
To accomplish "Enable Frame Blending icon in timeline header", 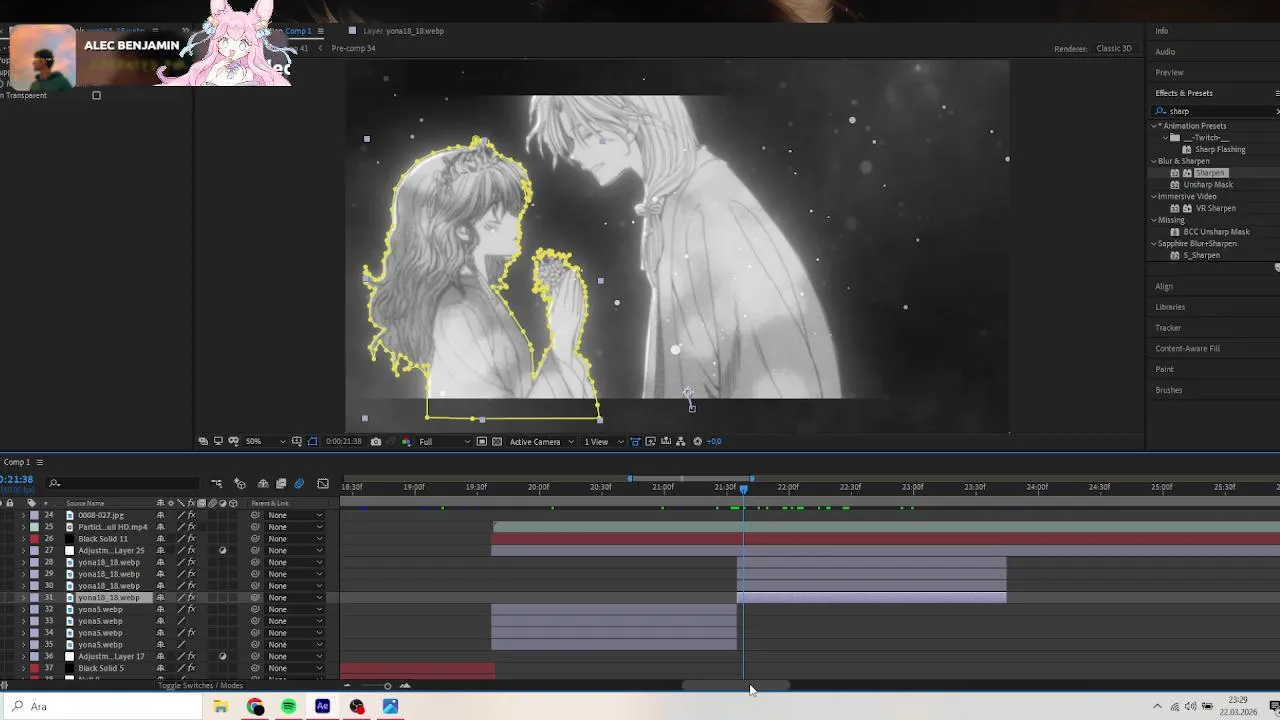I will point(281,484).
